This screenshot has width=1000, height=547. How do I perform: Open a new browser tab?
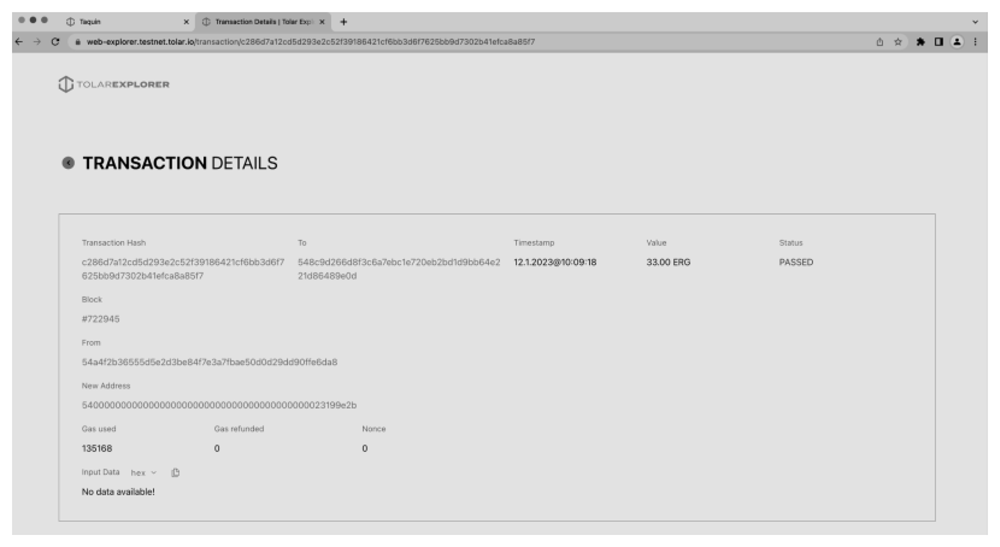coord(344,22)
